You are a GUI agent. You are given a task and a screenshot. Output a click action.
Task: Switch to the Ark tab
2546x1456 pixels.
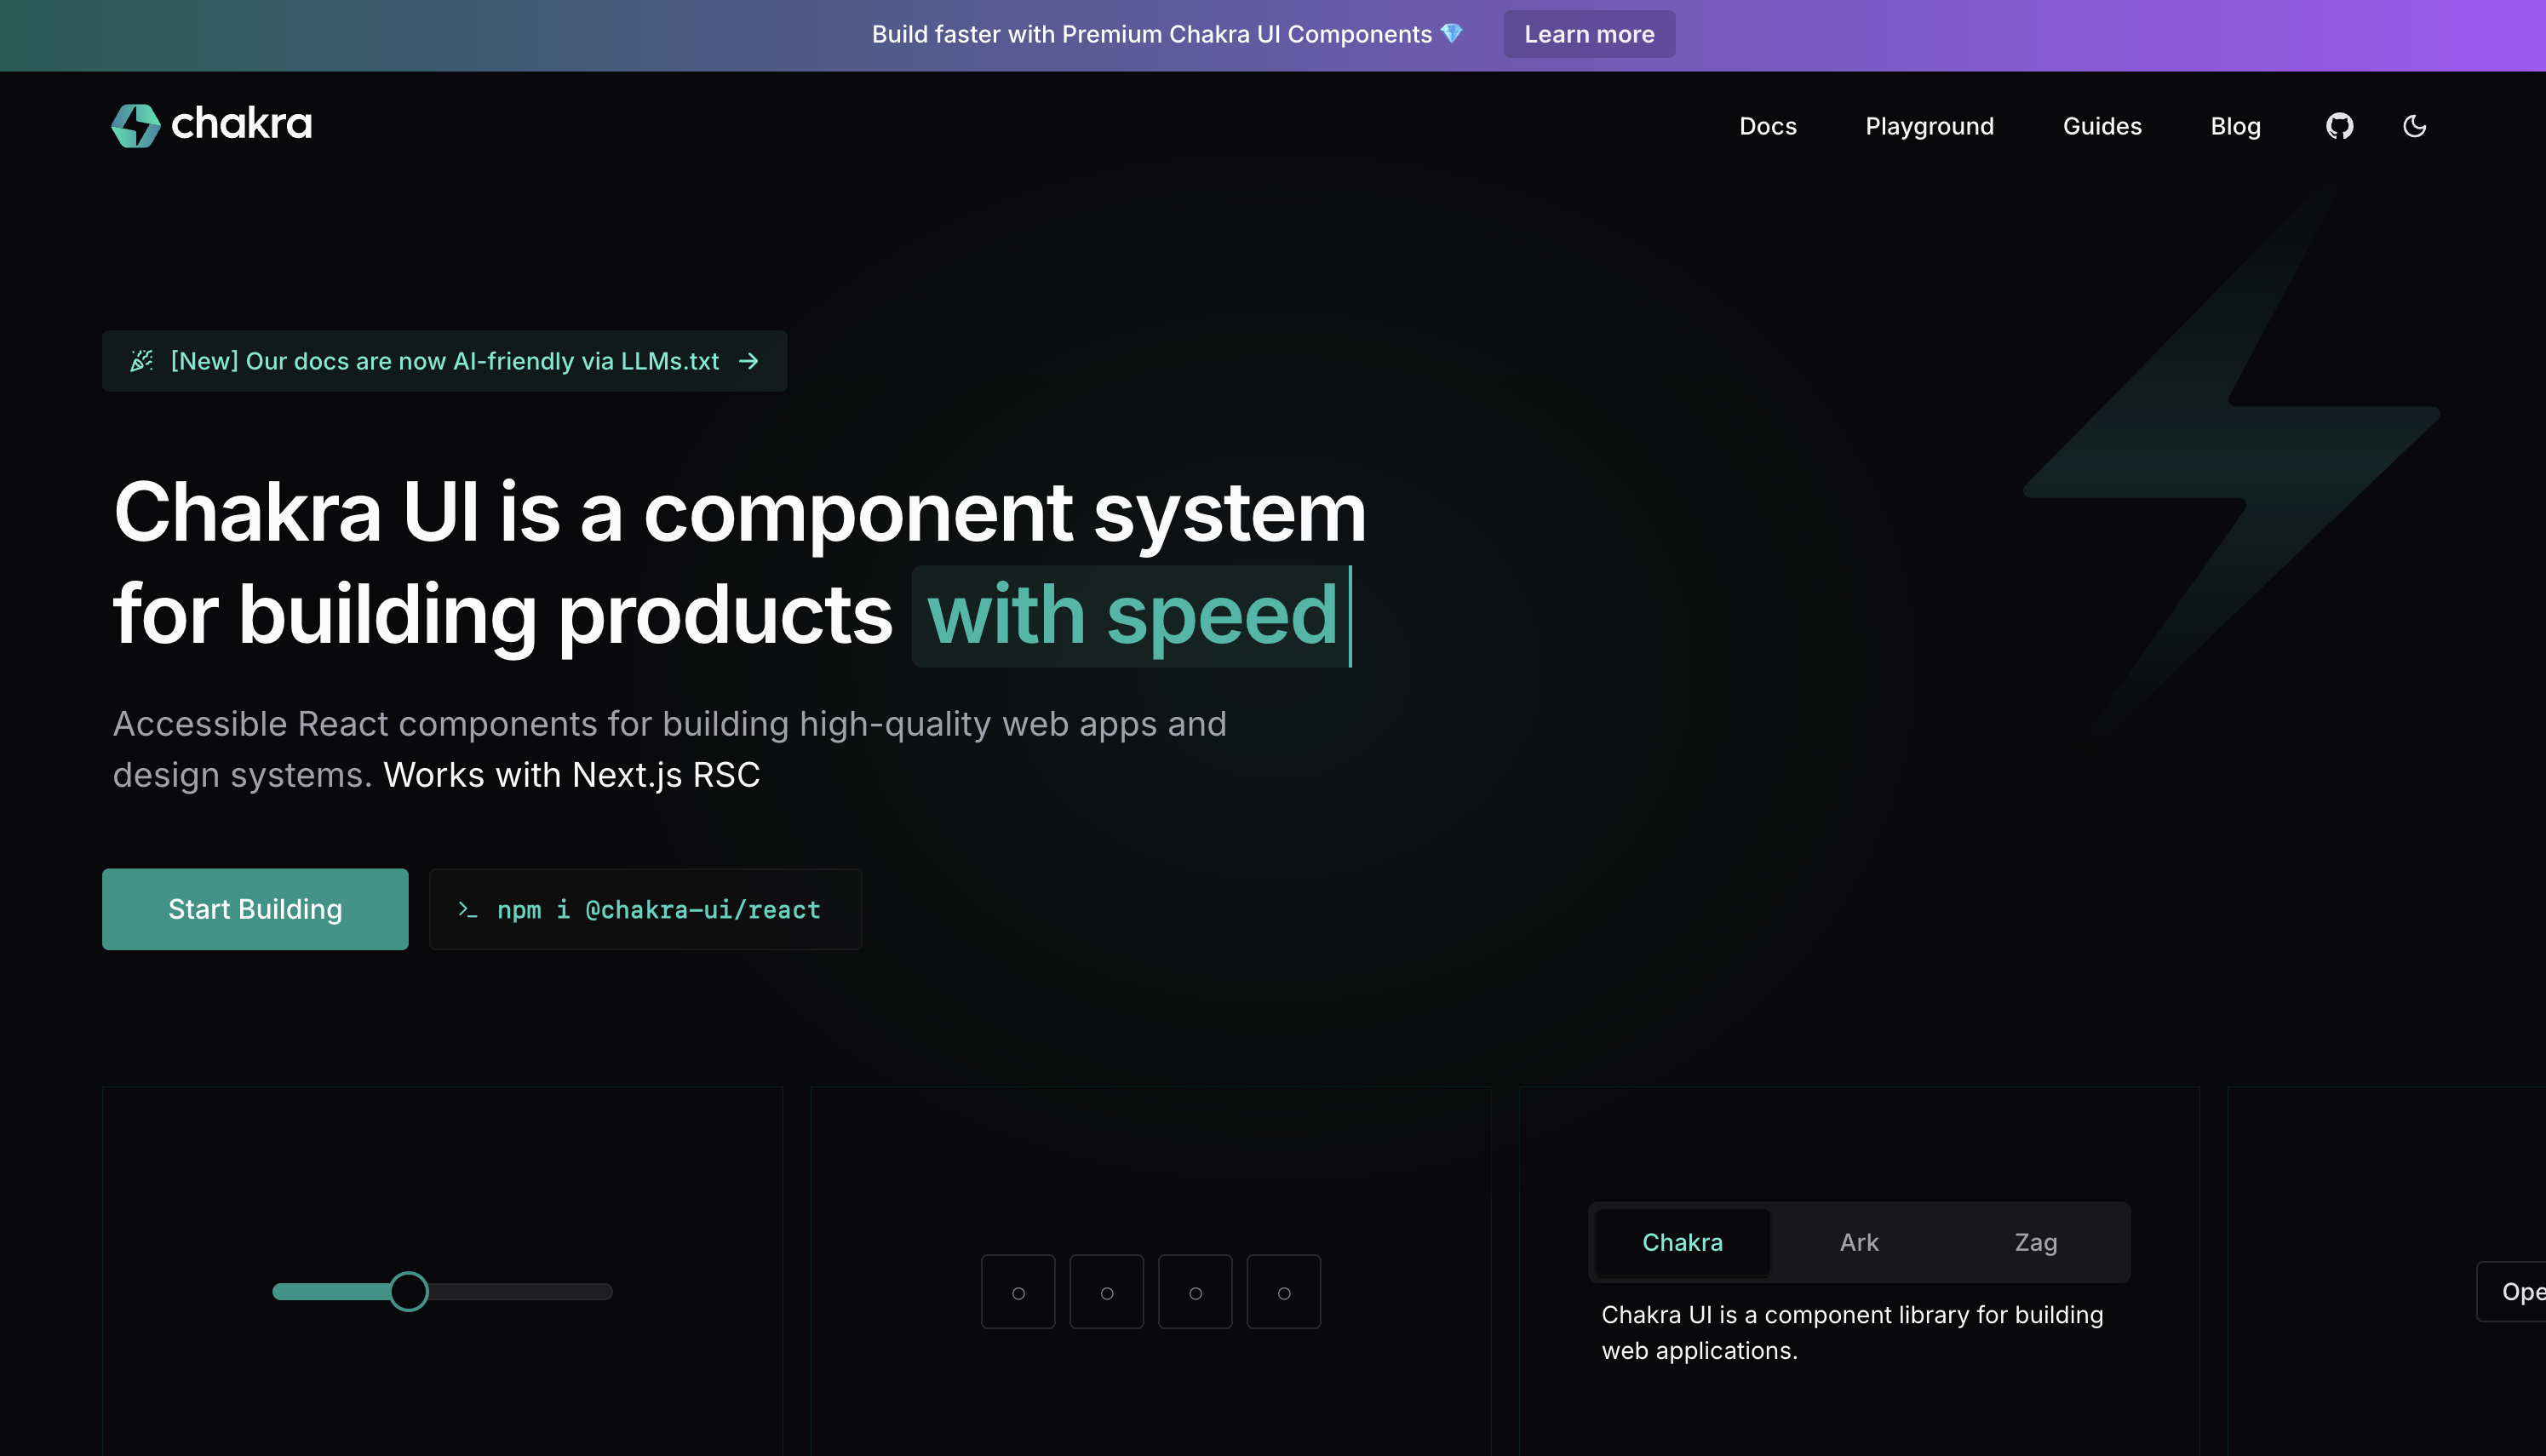point(1859,1242)
